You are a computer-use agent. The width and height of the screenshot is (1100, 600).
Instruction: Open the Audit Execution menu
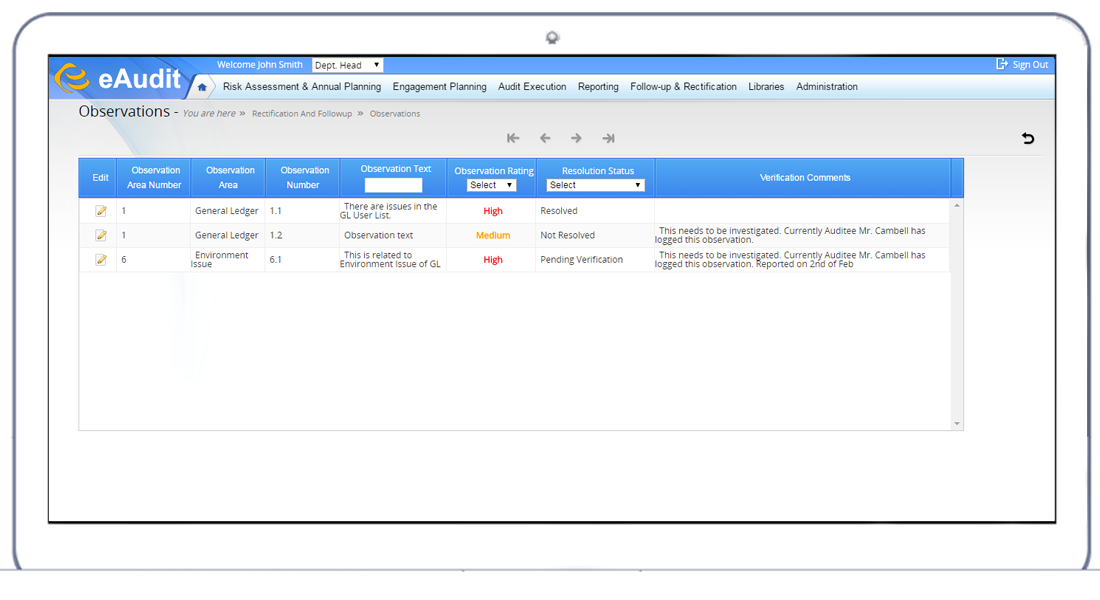click(x=532, y=87)
